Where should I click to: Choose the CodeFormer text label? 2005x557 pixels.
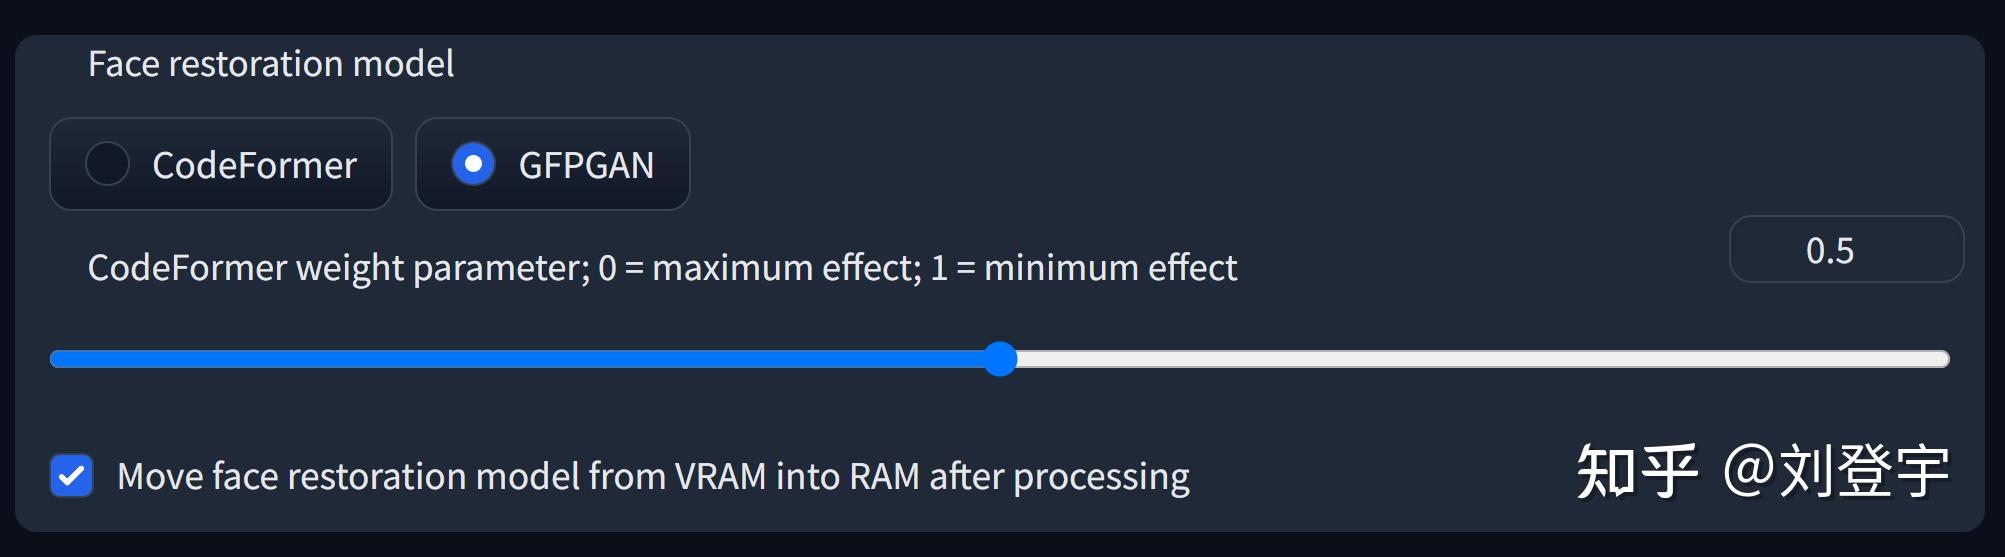254,165
